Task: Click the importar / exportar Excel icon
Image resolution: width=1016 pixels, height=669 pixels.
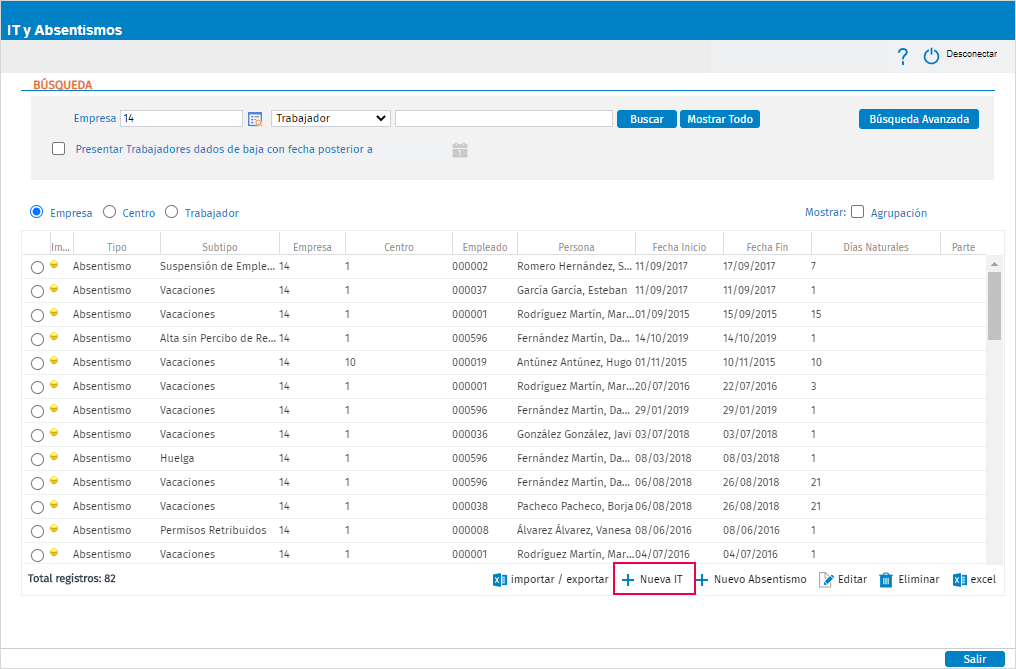Action: 500,580
